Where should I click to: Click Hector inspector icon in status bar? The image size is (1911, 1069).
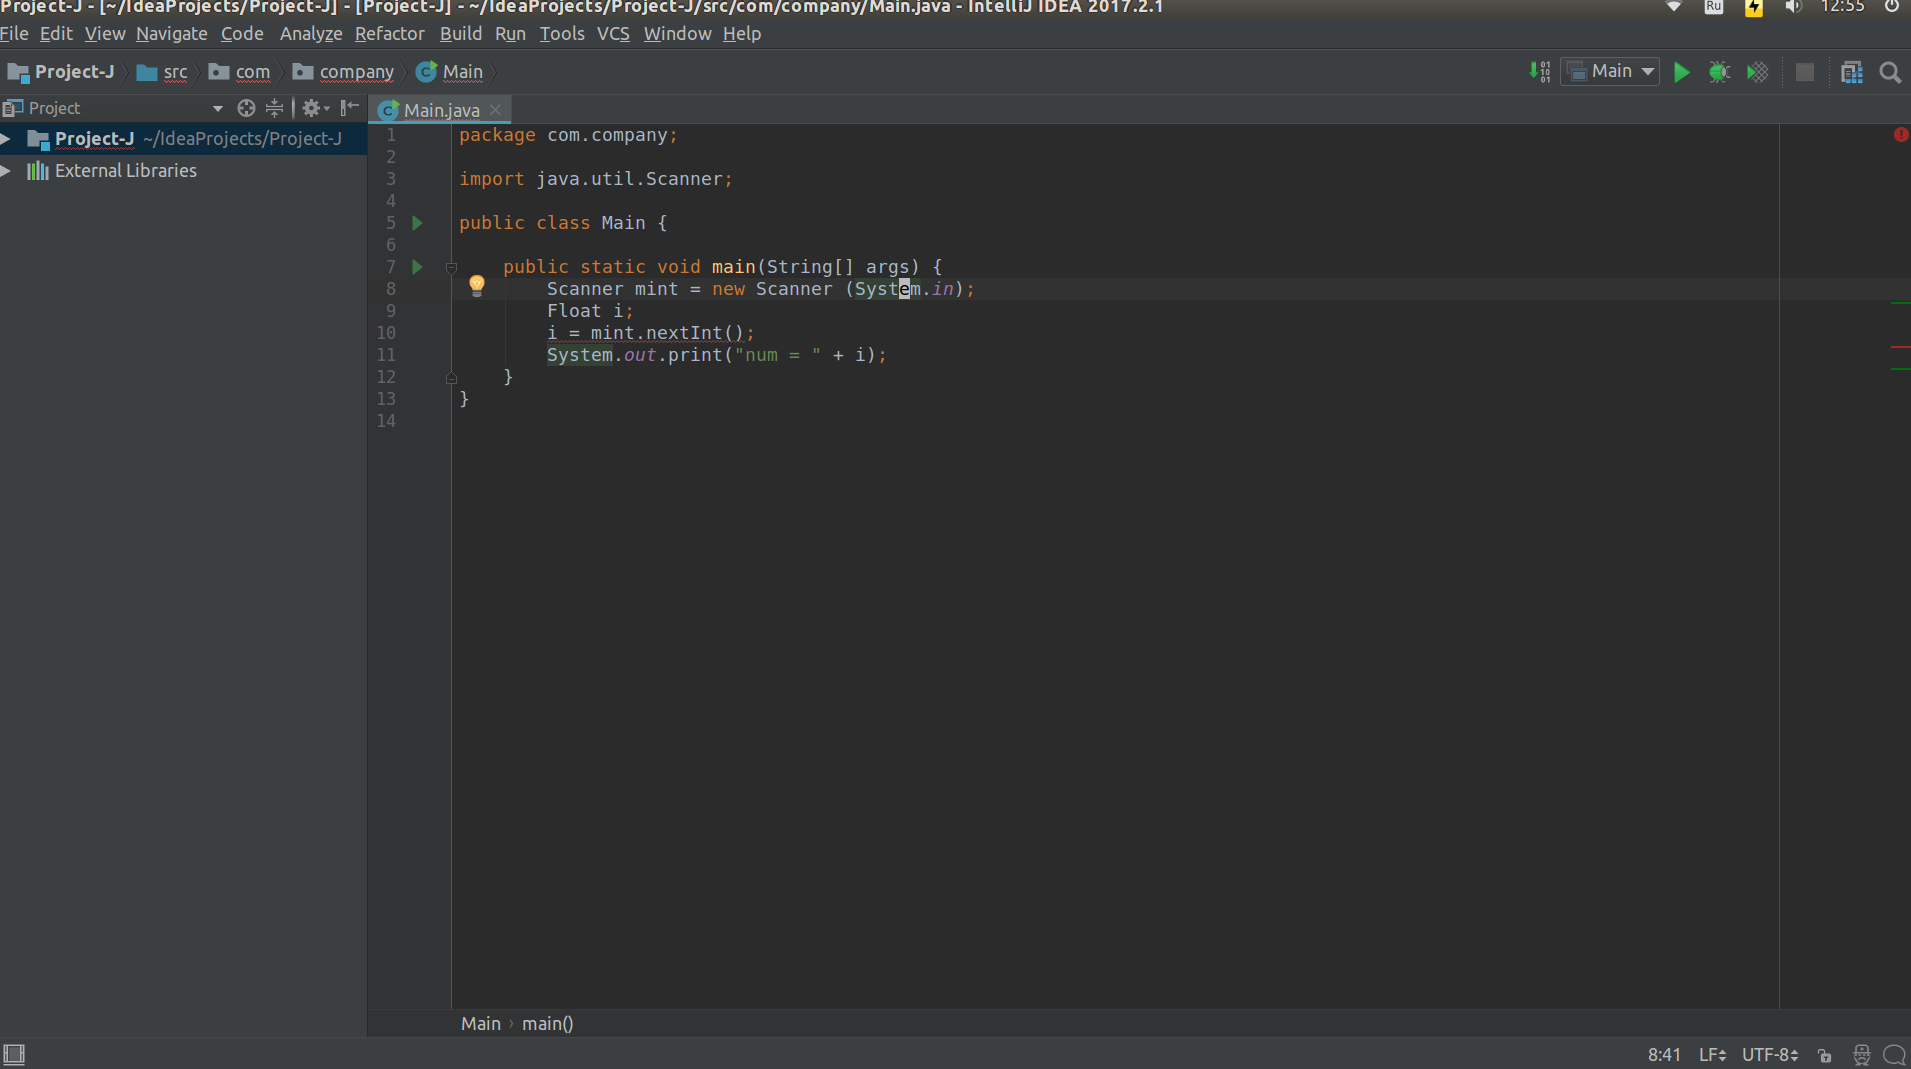click(1861, 1055)
